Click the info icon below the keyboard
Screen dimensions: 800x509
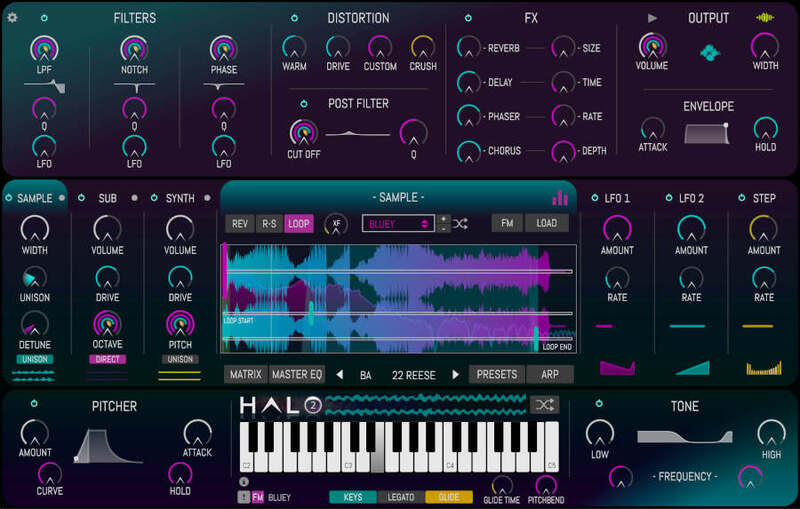tap(242, 483)
